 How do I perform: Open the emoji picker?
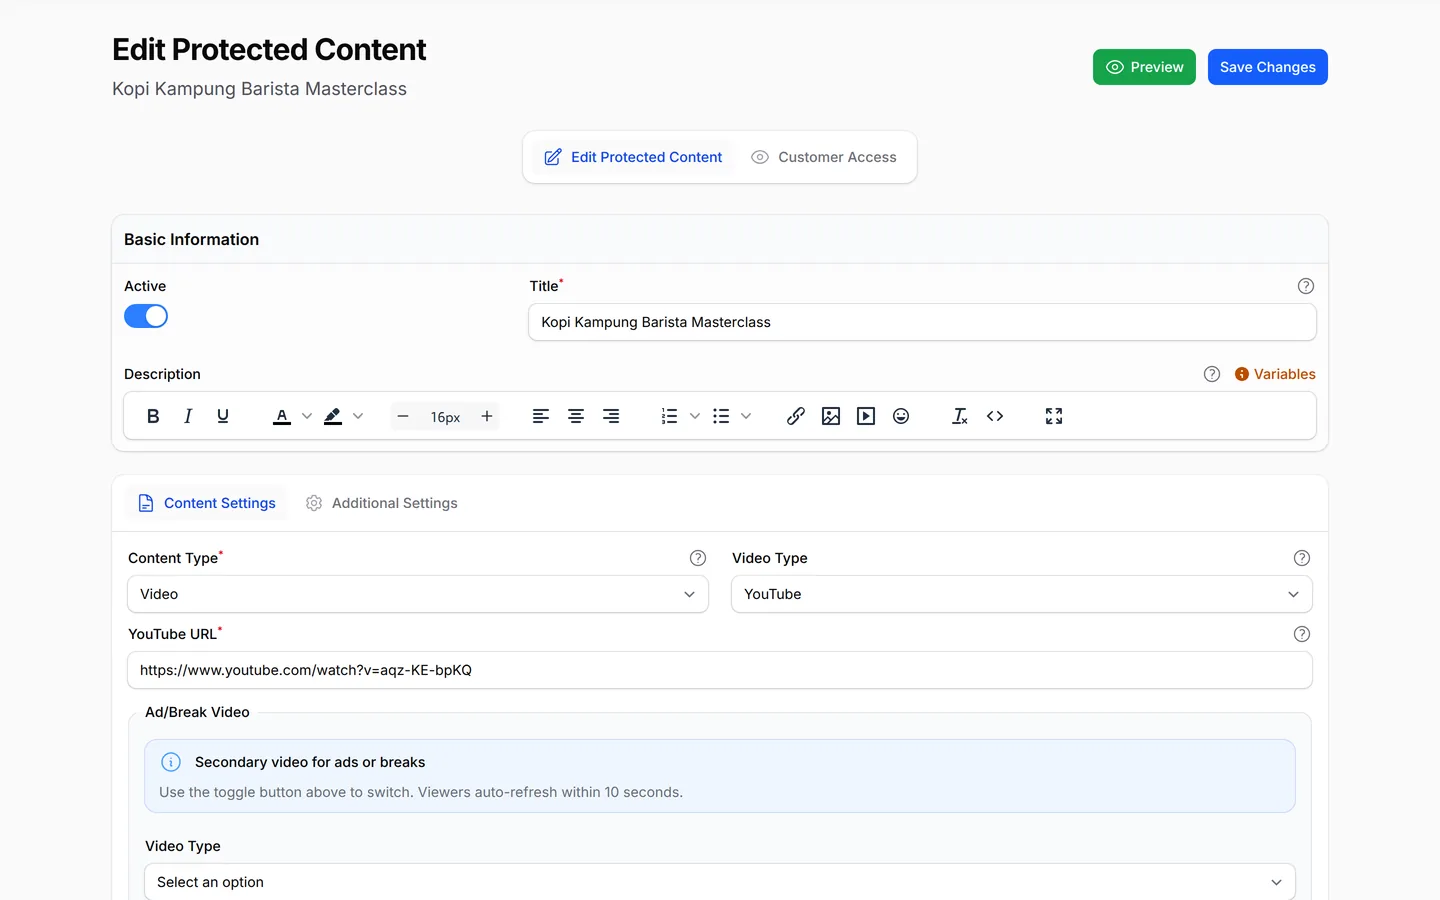[901, 416]
